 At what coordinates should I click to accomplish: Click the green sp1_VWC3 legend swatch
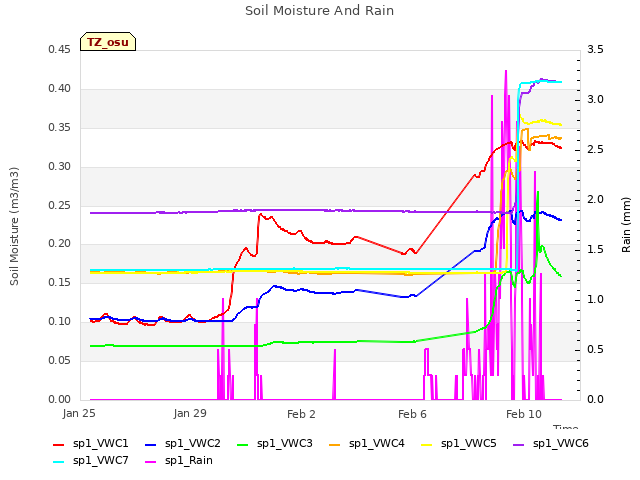click(x=243, y=445)
